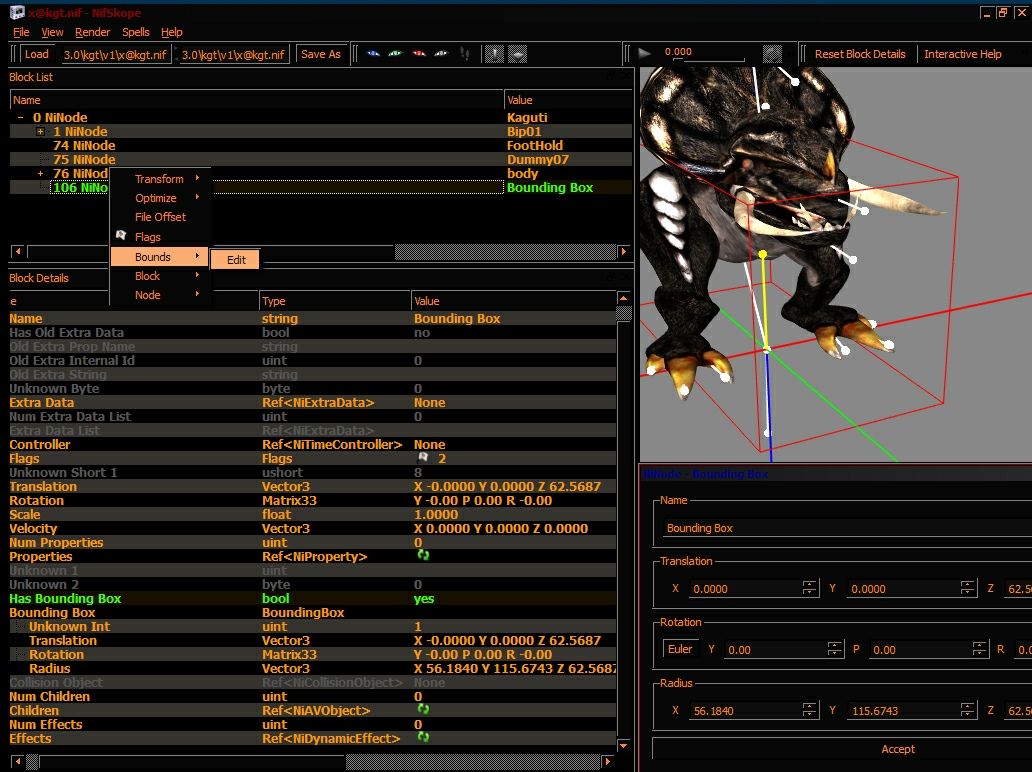Click the grey eye view icon in toolbar
The width and height of the screenshot is (1032, 772).
[441, 54]
